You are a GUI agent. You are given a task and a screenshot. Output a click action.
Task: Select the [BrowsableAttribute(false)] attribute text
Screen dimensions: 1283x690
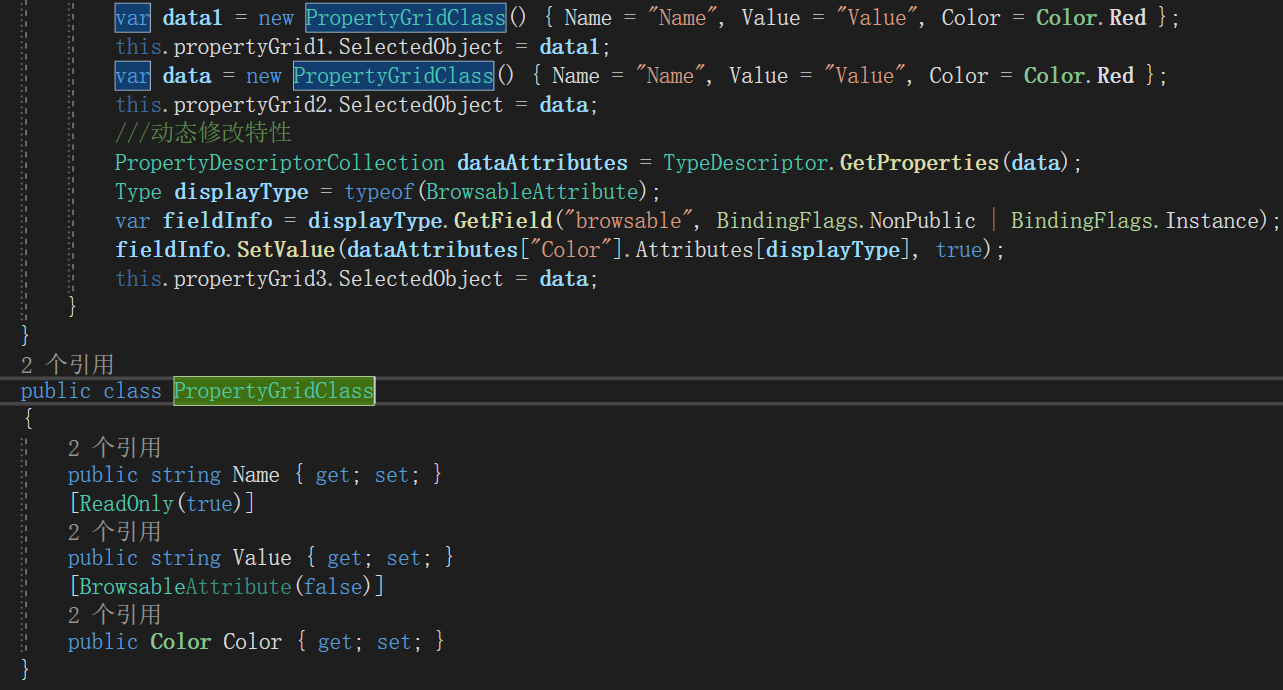(226, 586)
